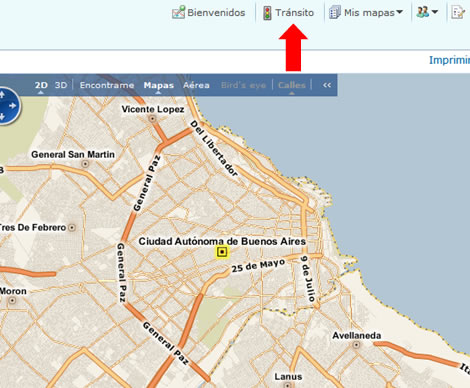
Task: Open the Bienvenidos link
Action: (216, 13)
